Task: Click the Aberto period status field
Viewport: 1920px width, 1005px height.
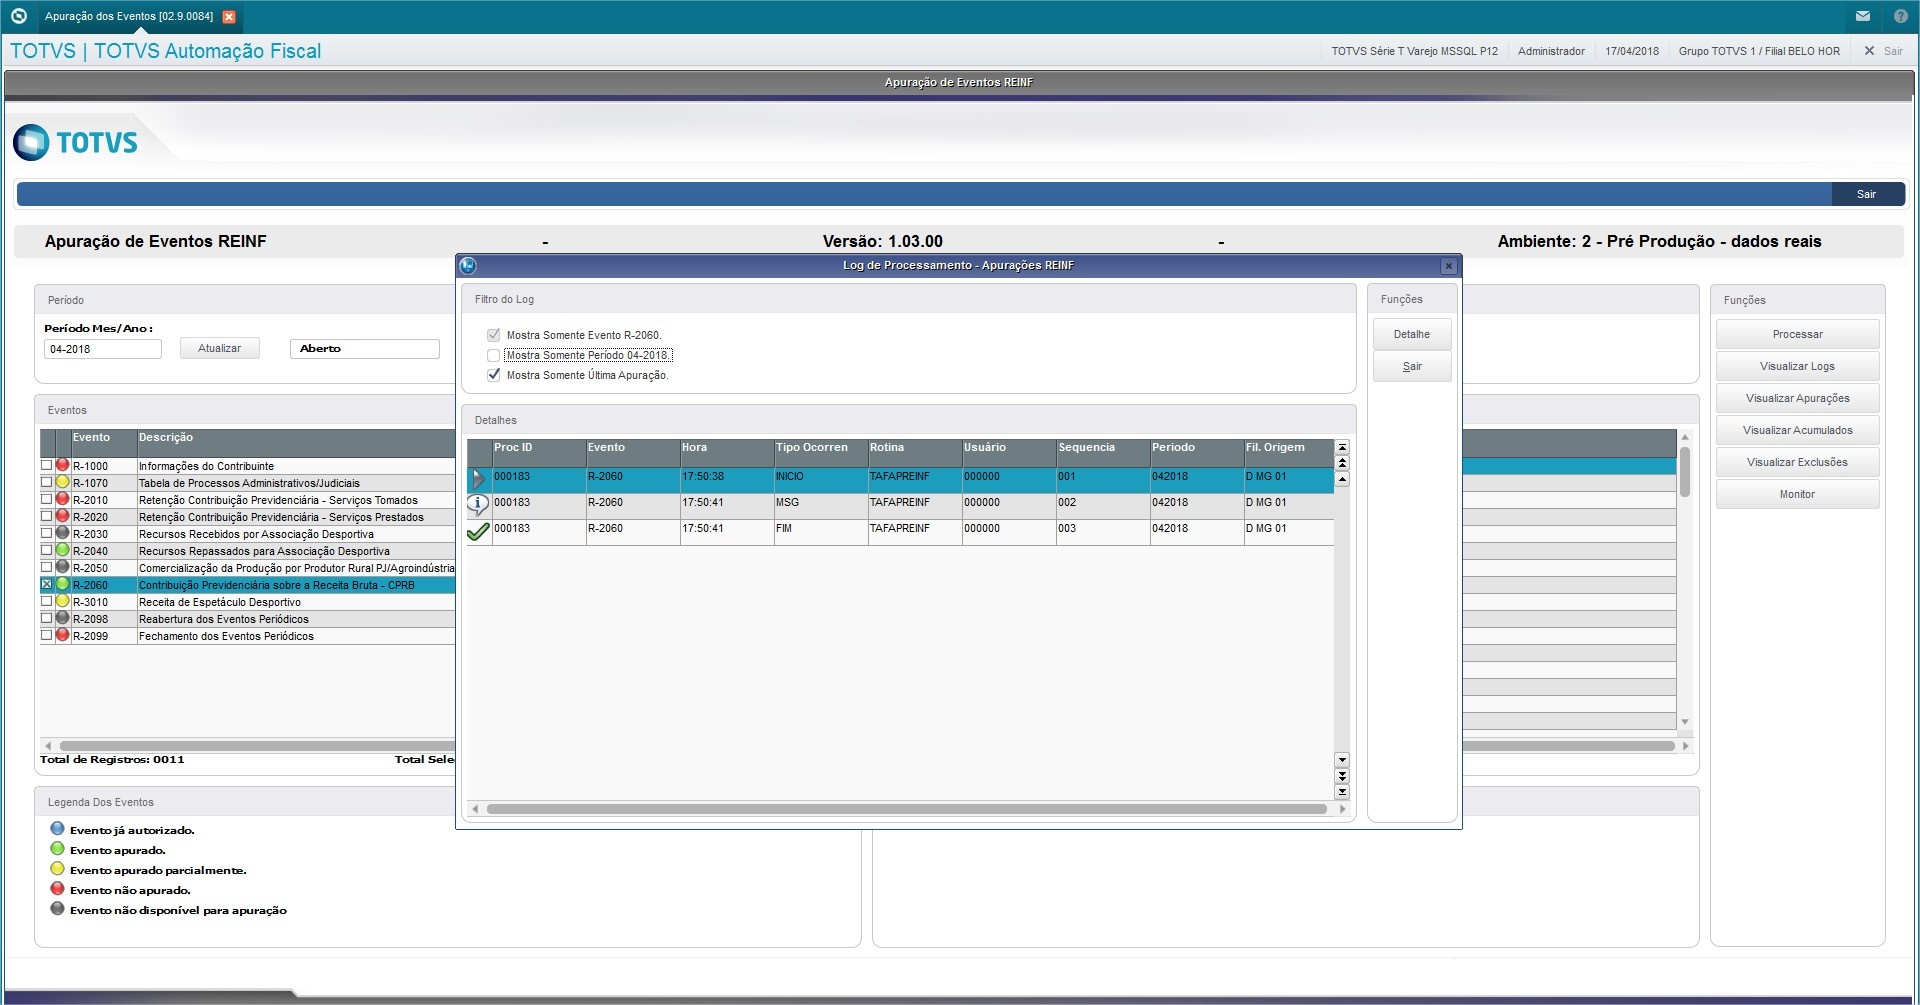Action: 364,349
